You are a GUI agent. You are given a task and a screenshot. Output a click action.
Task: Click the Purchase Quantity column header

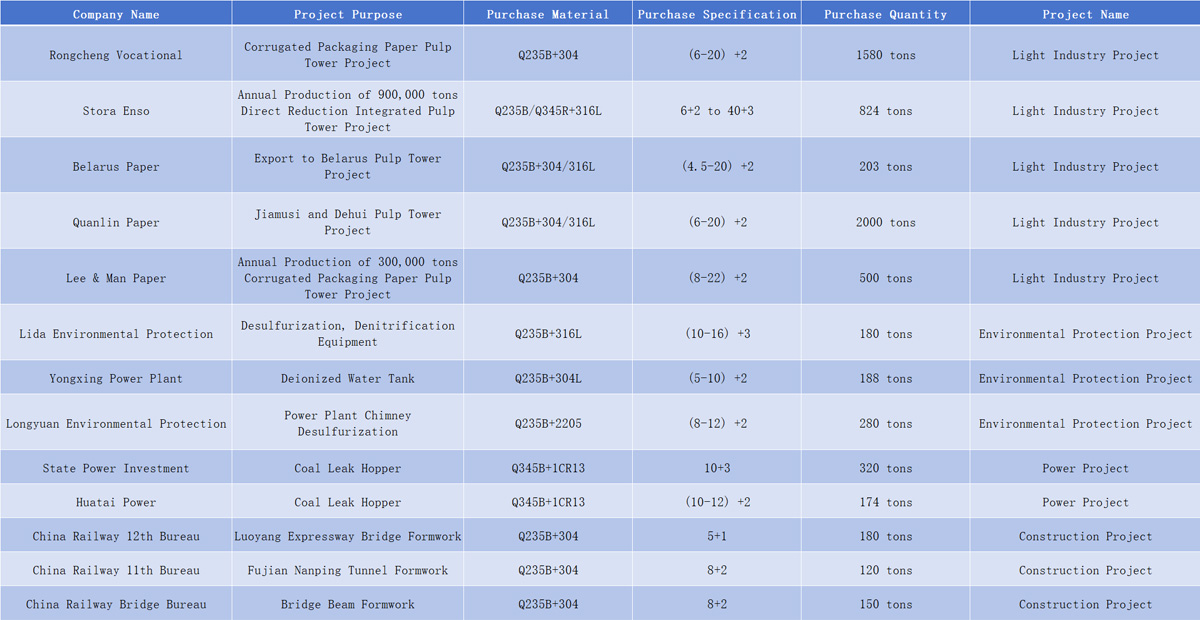point(886,14)
